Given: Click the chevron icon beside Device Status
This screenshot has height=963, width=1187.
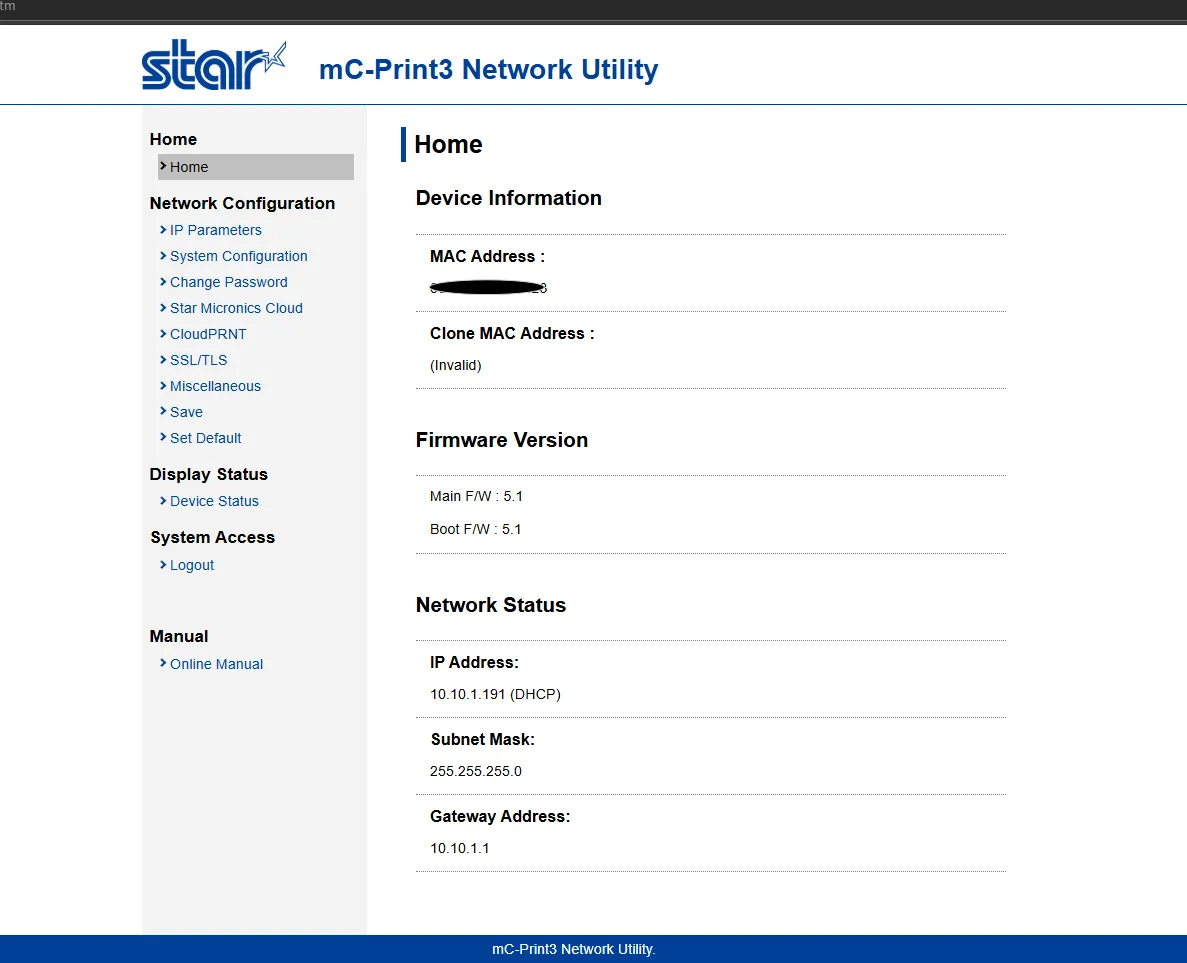Looking at the screenshot, I should (x=163, y=500).
